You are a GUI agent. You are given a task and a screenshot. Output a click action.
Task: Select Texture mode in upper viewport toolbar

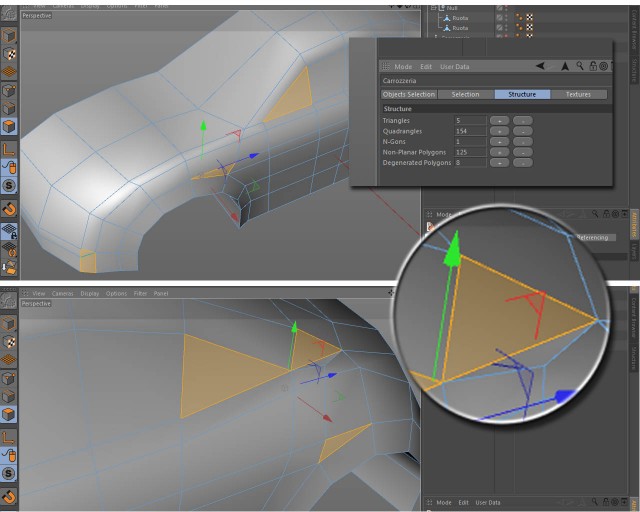tap(9, 54)
